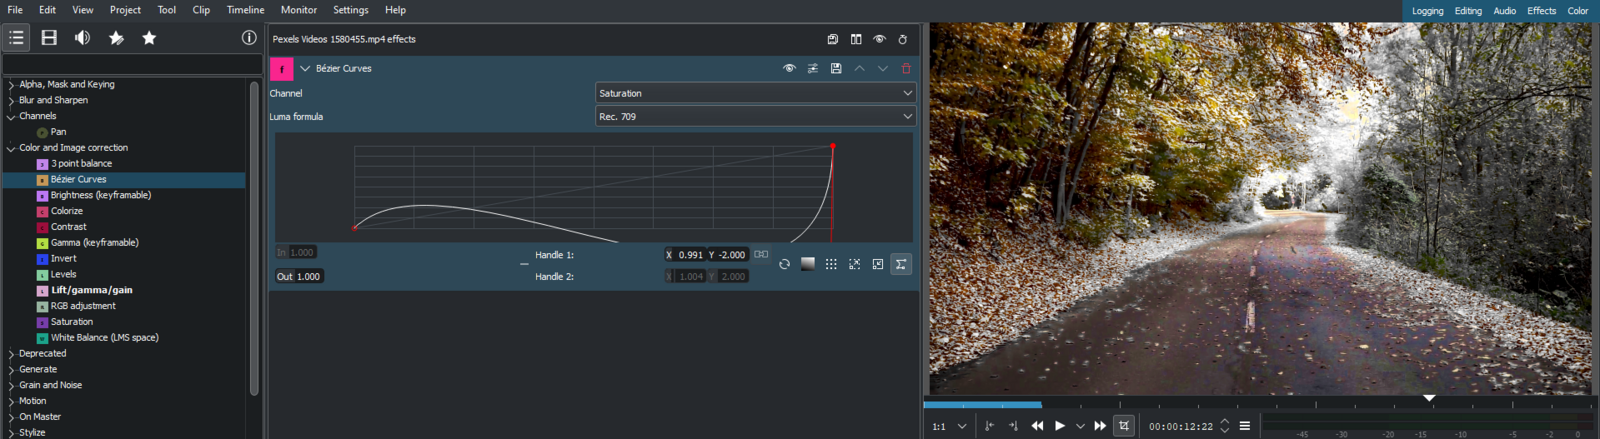1600x439 pixels.
Task: Open the Timeline menu
Action: 245,10
